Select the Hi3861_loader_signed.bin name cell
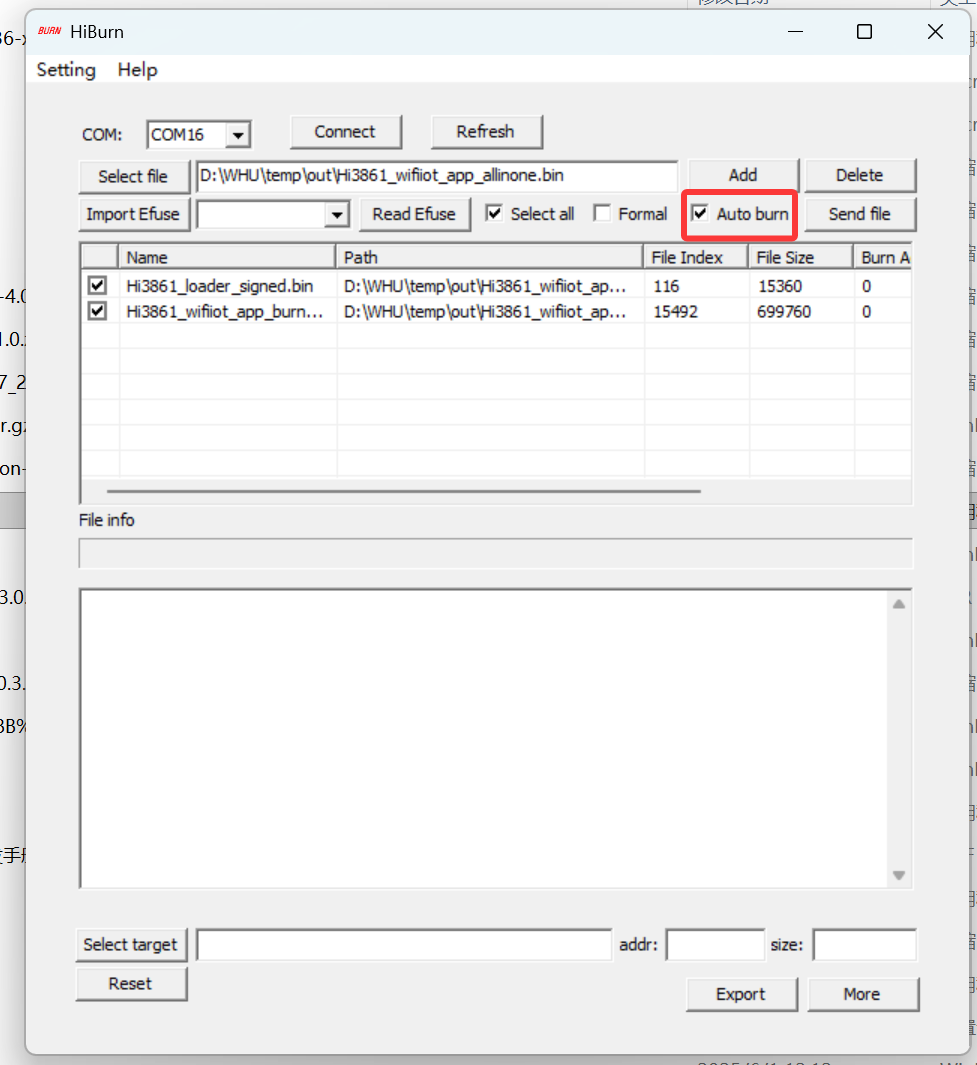This screenshot has width=977, height=1065. point(220,286)
